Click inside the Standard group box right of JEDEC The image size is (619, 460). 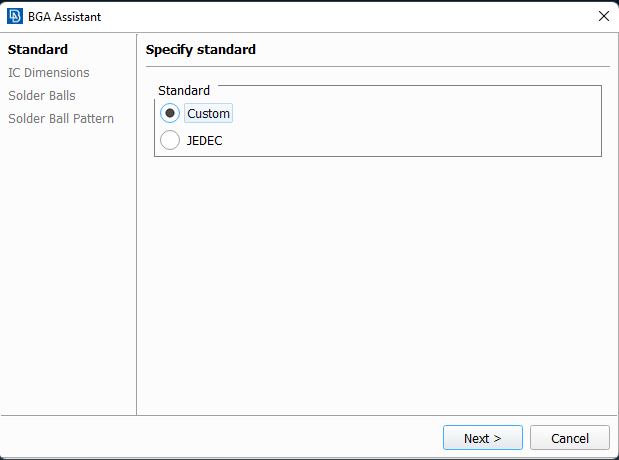click(x=411, y=141)
